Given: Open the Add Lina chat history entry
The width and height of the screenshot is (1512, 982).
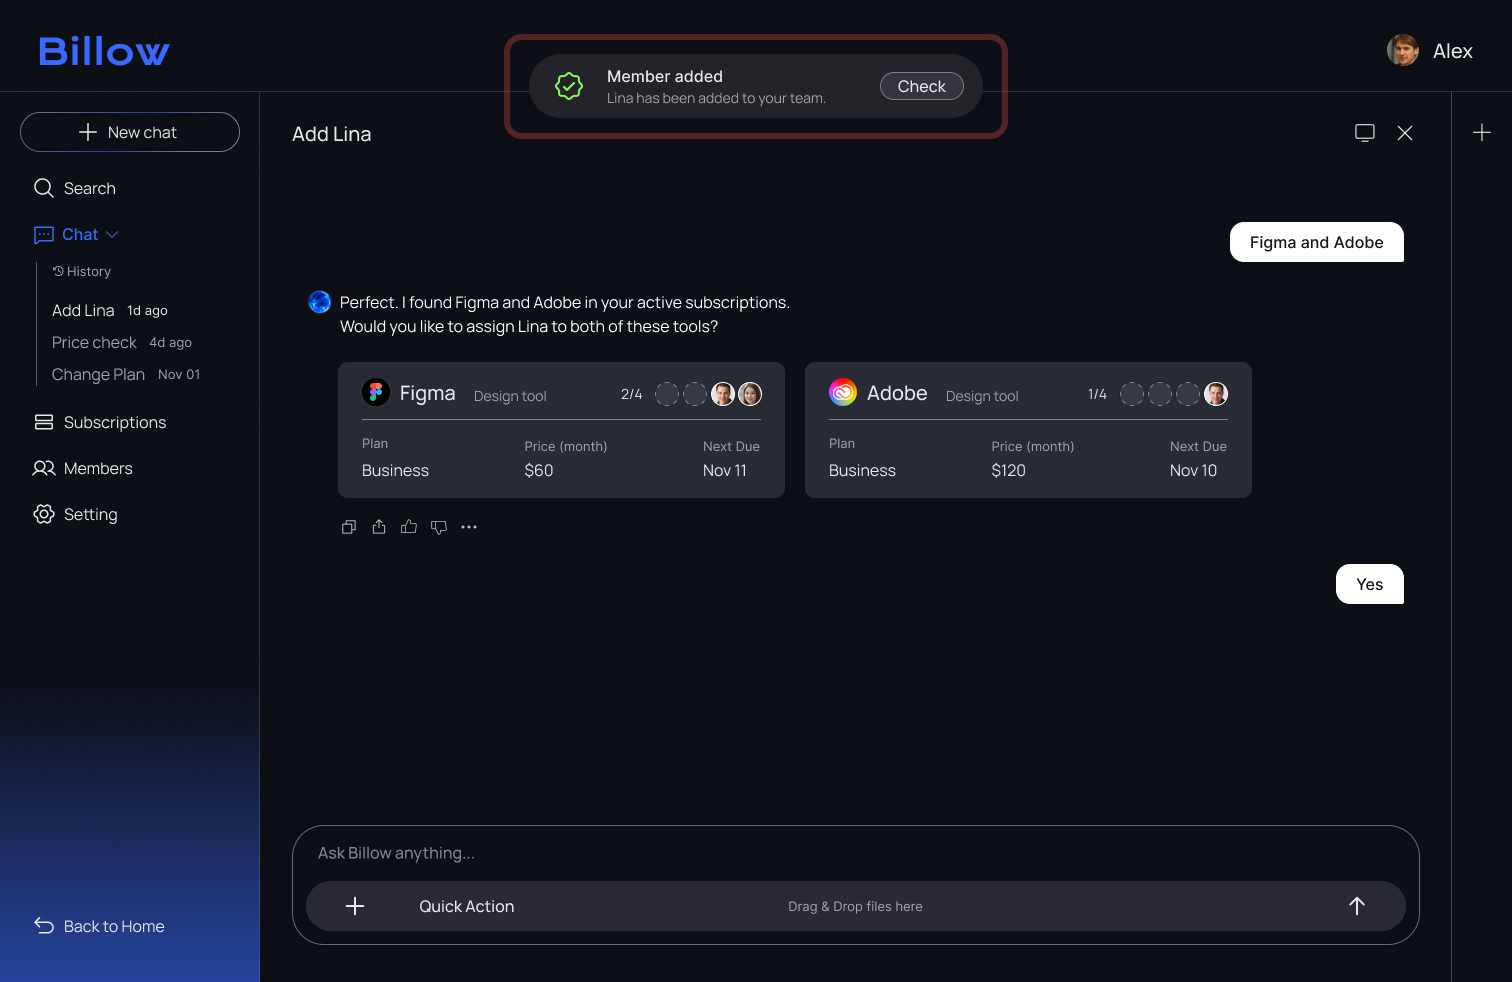Looking at the screenshot, I should [x=110, y=310].
